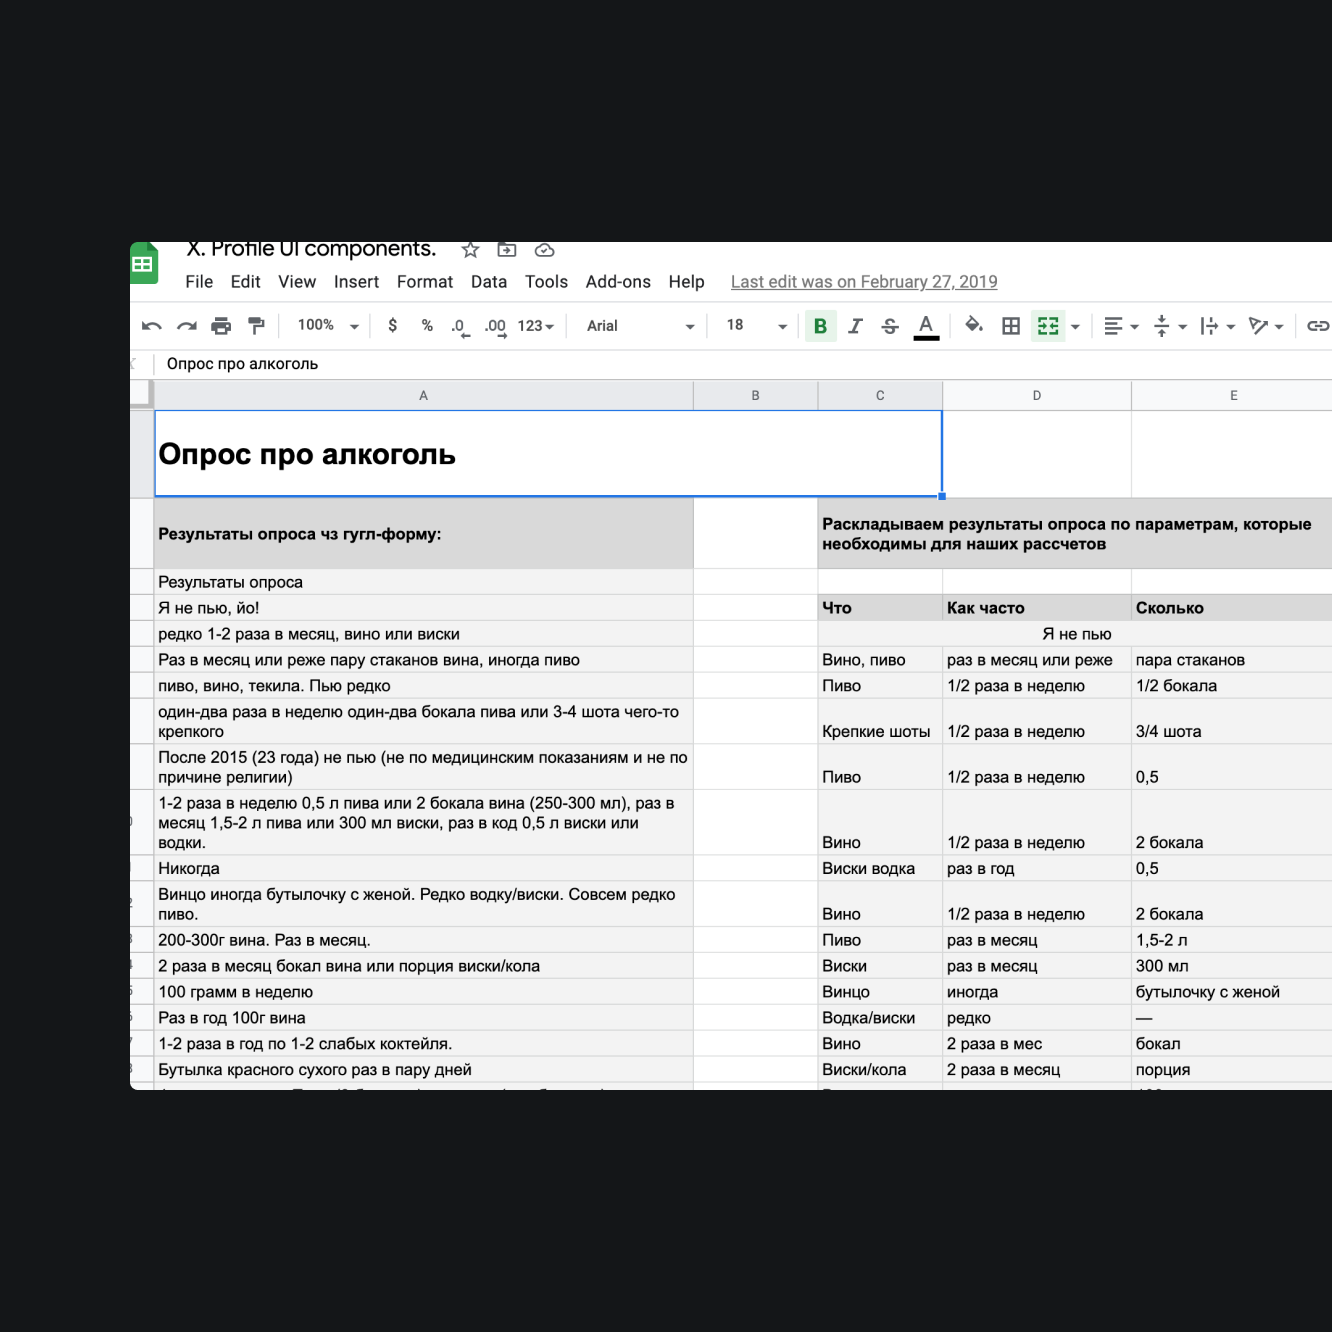The height and width of the screenshot is (1332, 1332).
Task: Click the Move to folder icon
Action: click(x=507, y=250)
